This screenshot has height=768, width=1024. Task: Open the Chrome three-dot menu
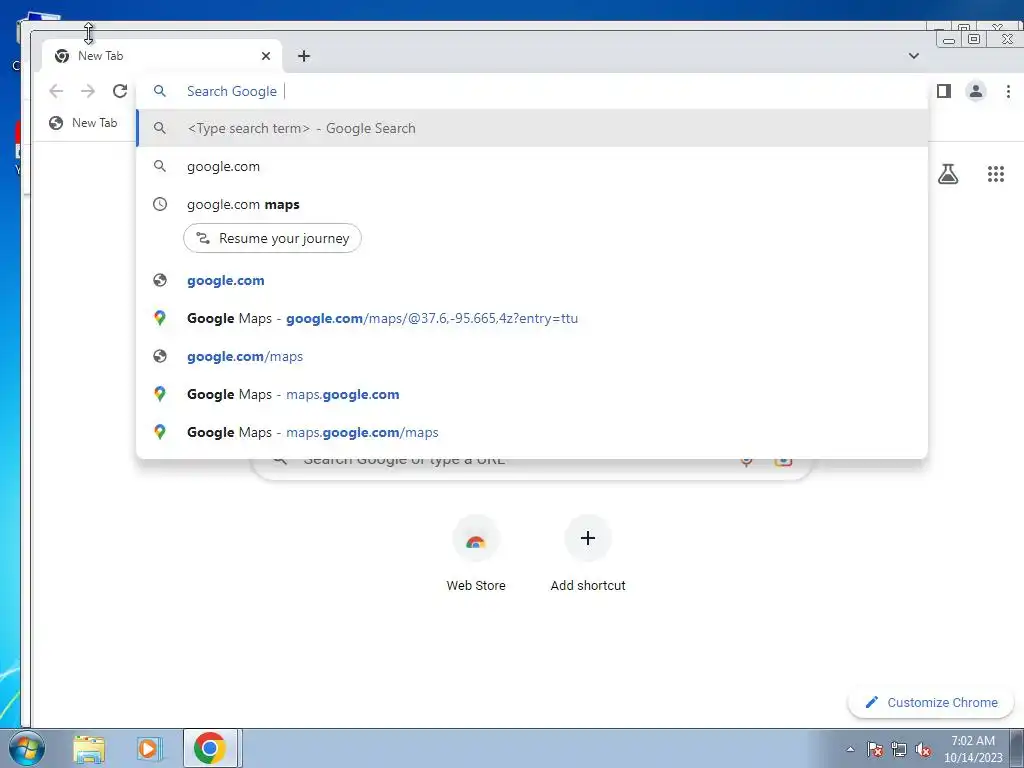pos(1008,91)
